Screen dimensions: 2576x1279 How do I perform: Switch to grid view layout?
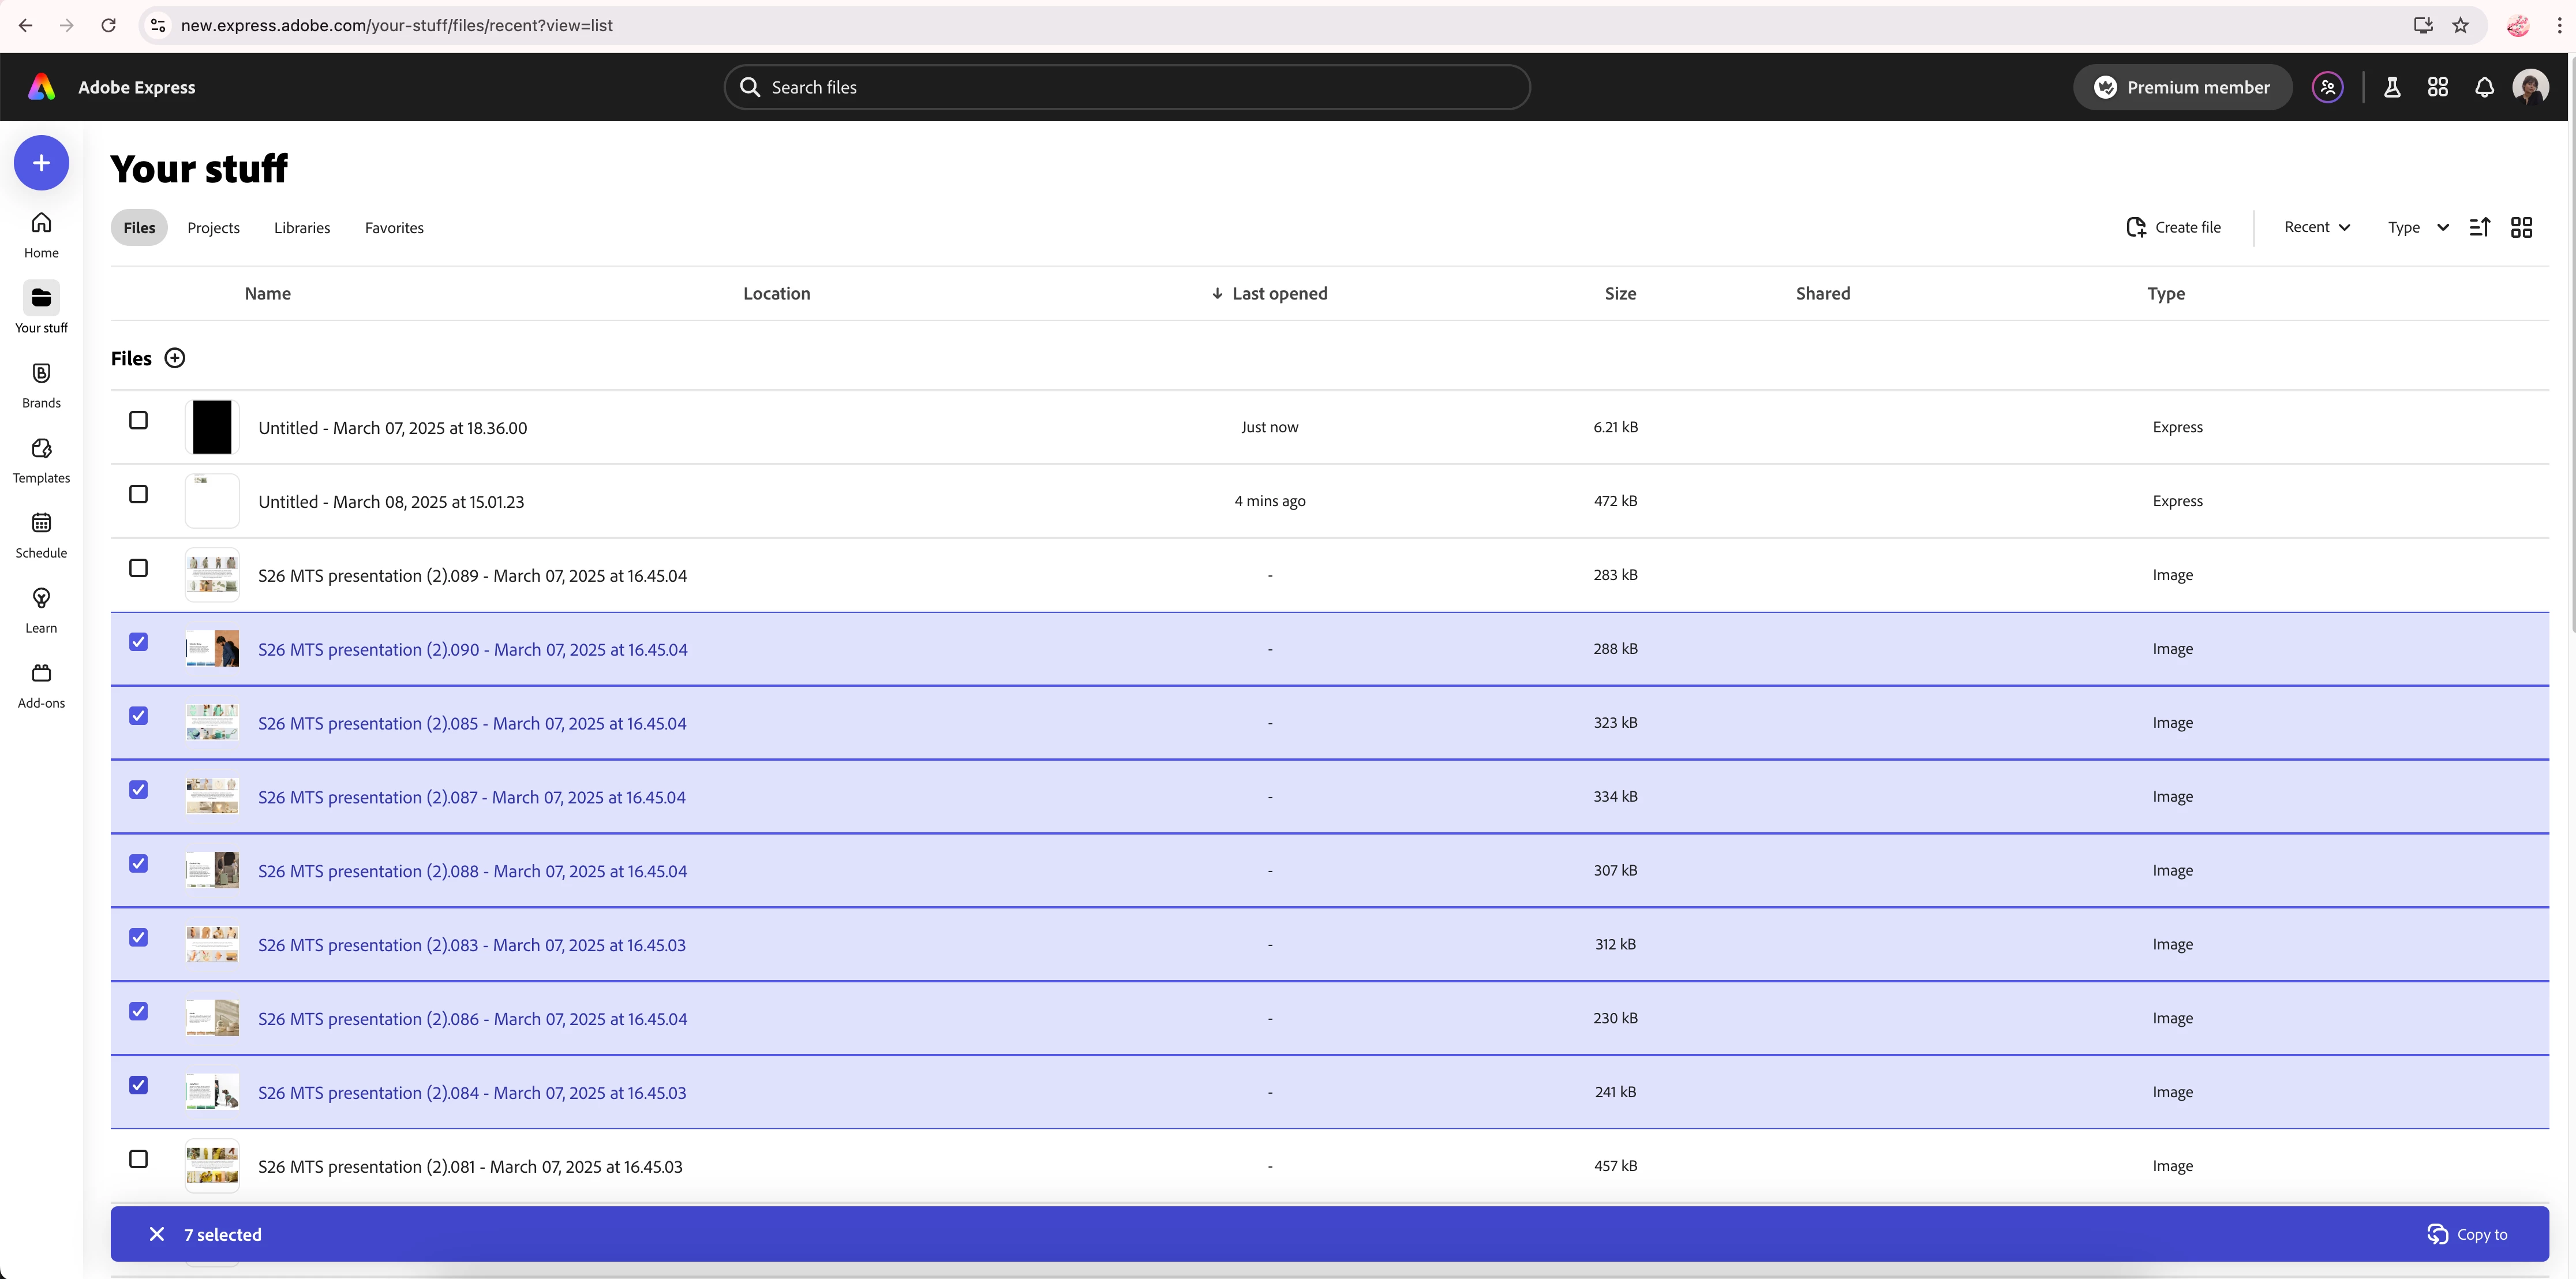2521,228
